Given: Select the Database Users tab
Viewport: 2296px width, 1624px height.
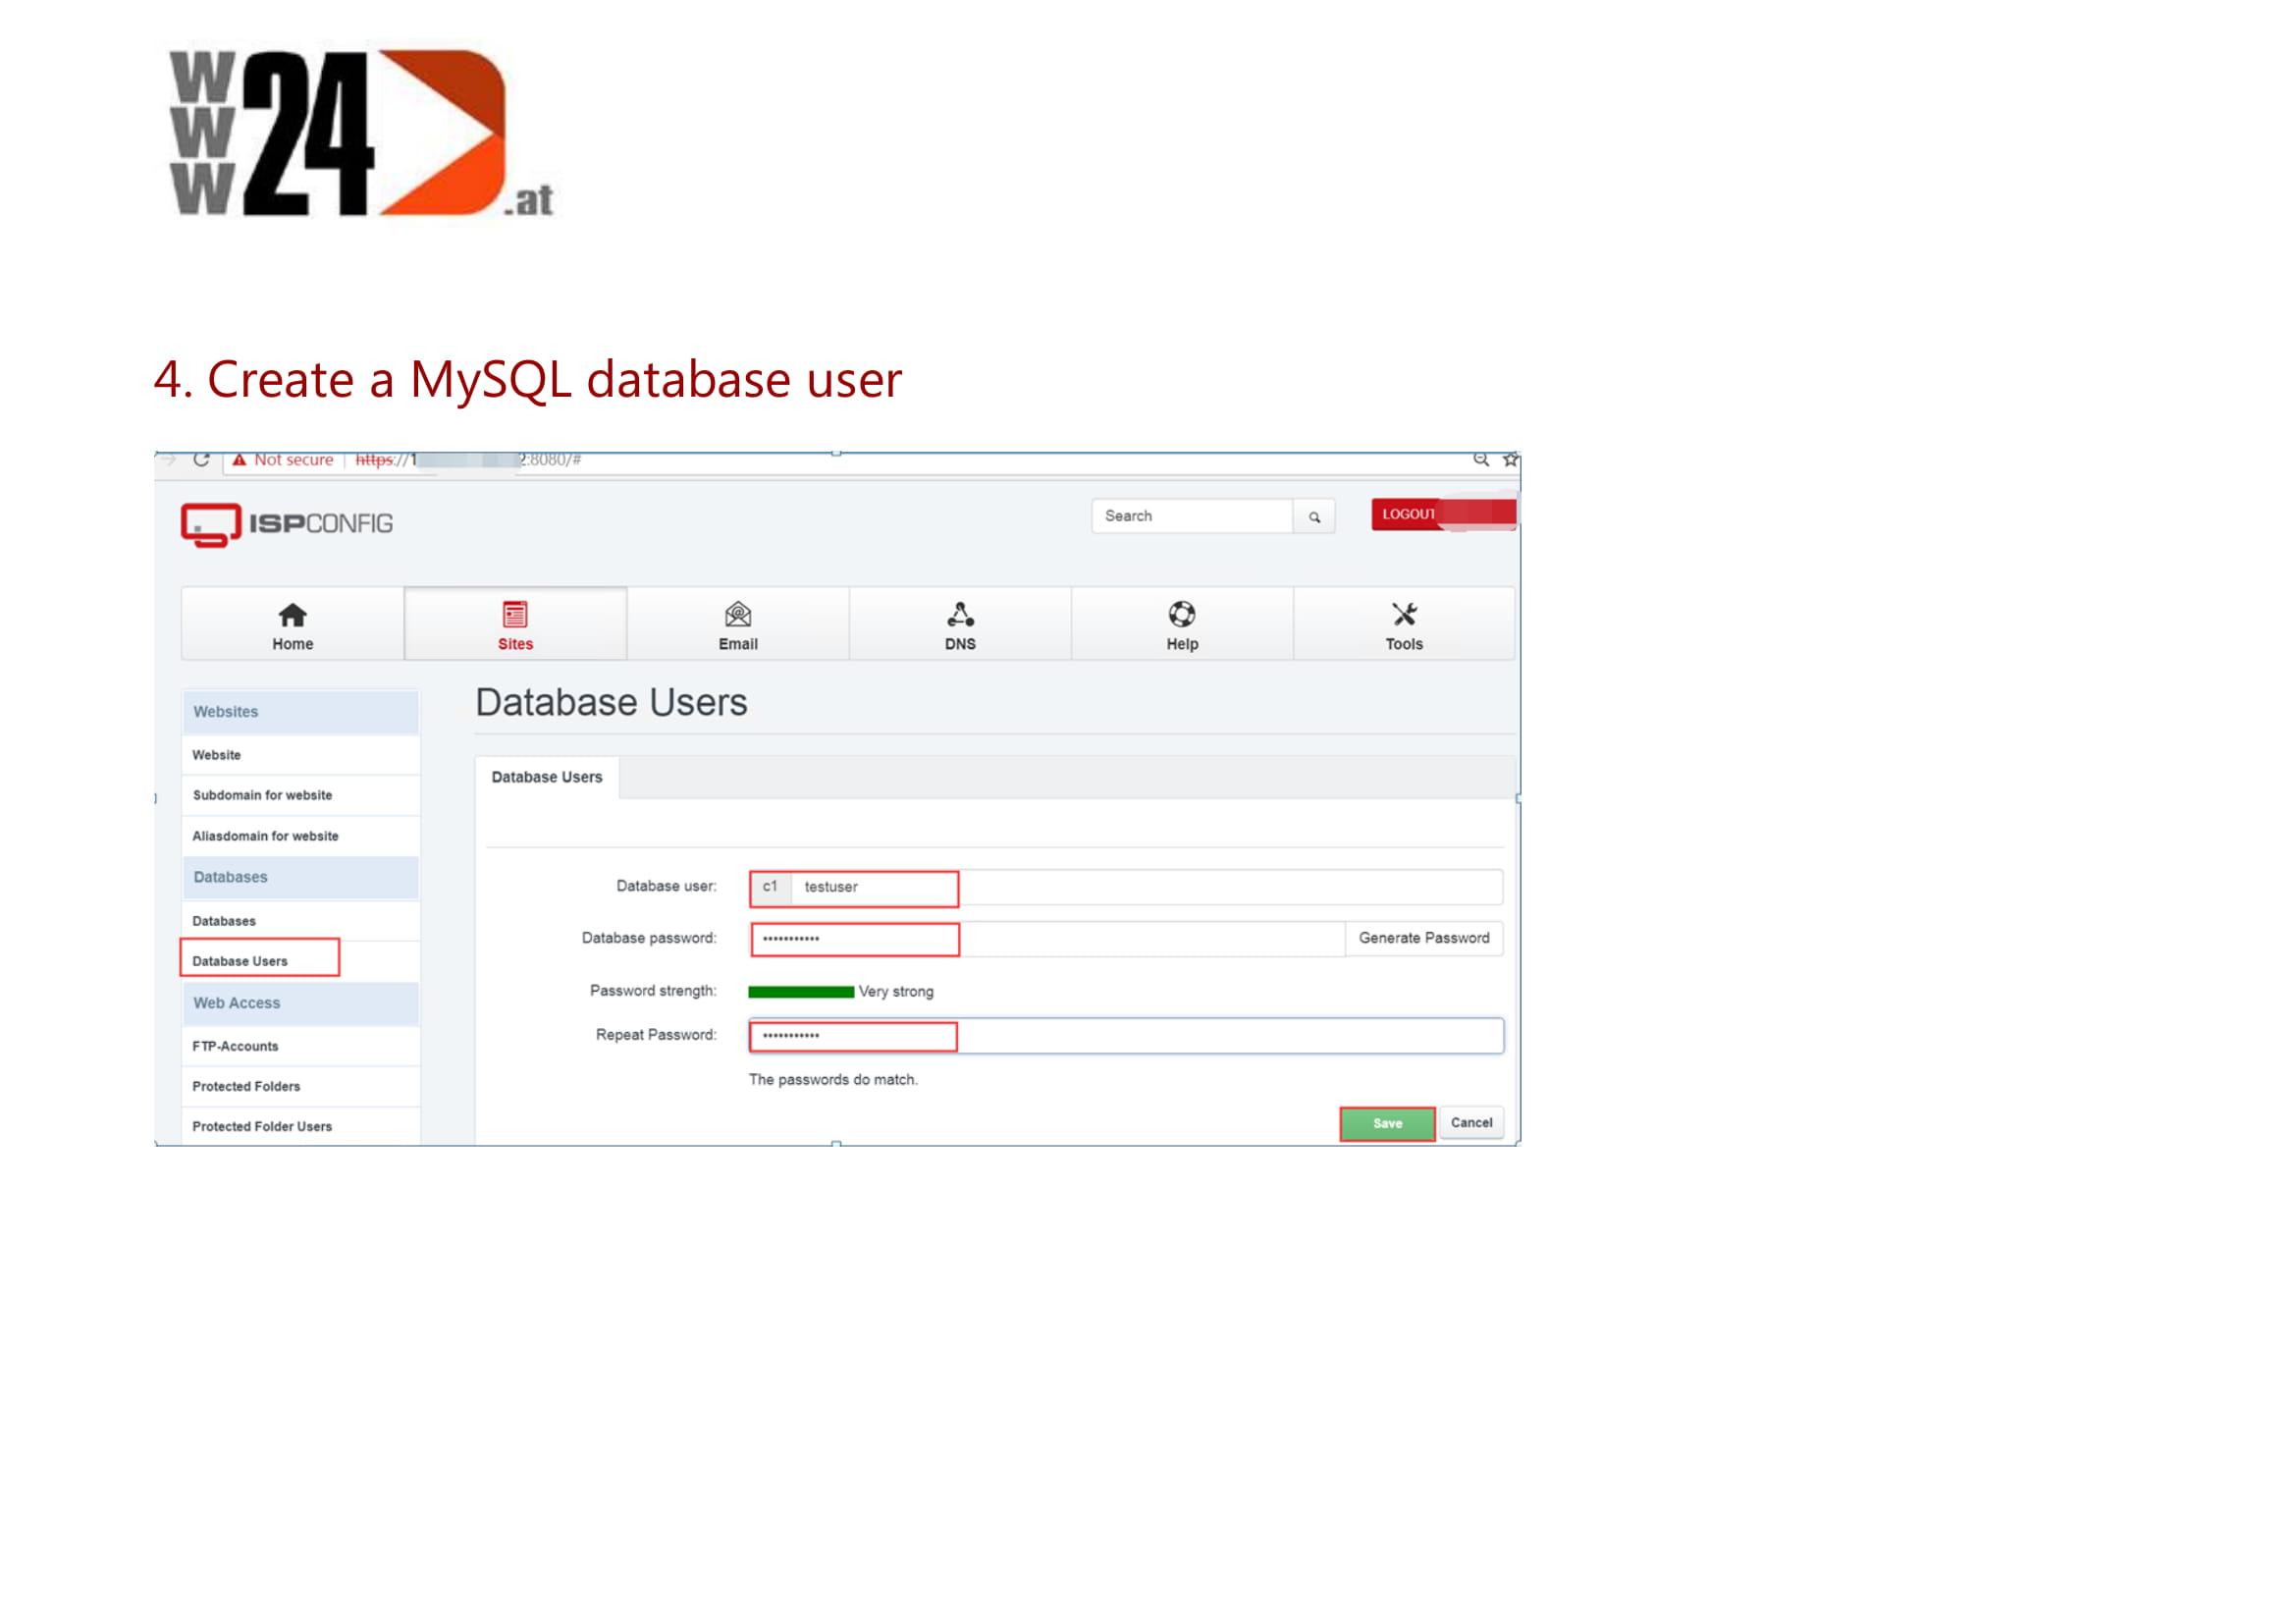Looking at the screenshot, I should [547, 777].
